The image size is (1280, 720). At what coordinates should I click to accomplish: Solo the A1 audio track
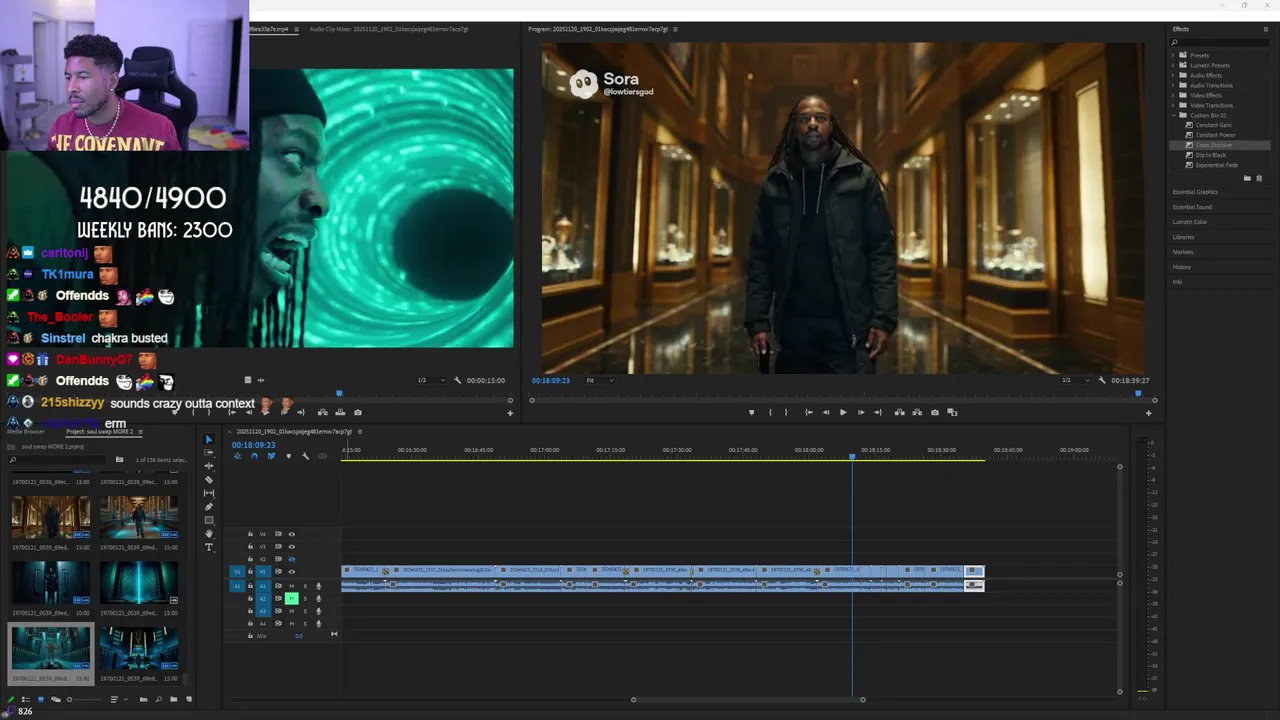click(305, 586)
